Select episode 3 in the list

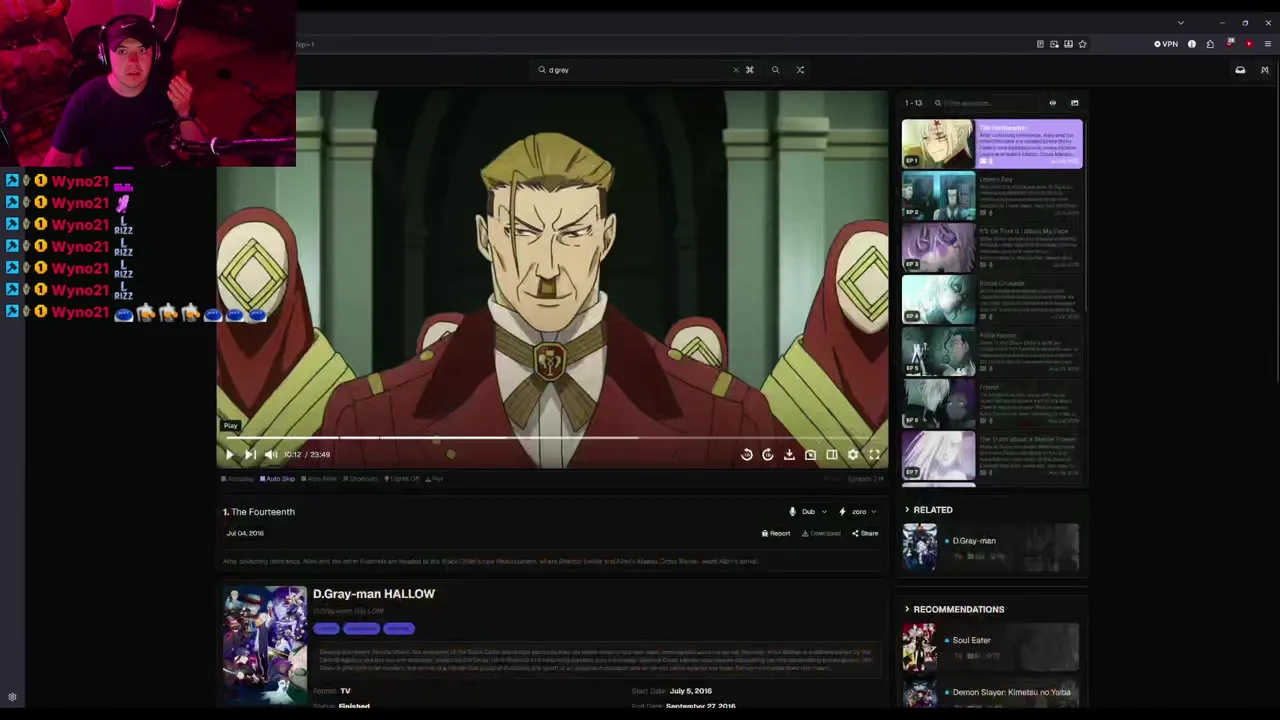point(991,248)
